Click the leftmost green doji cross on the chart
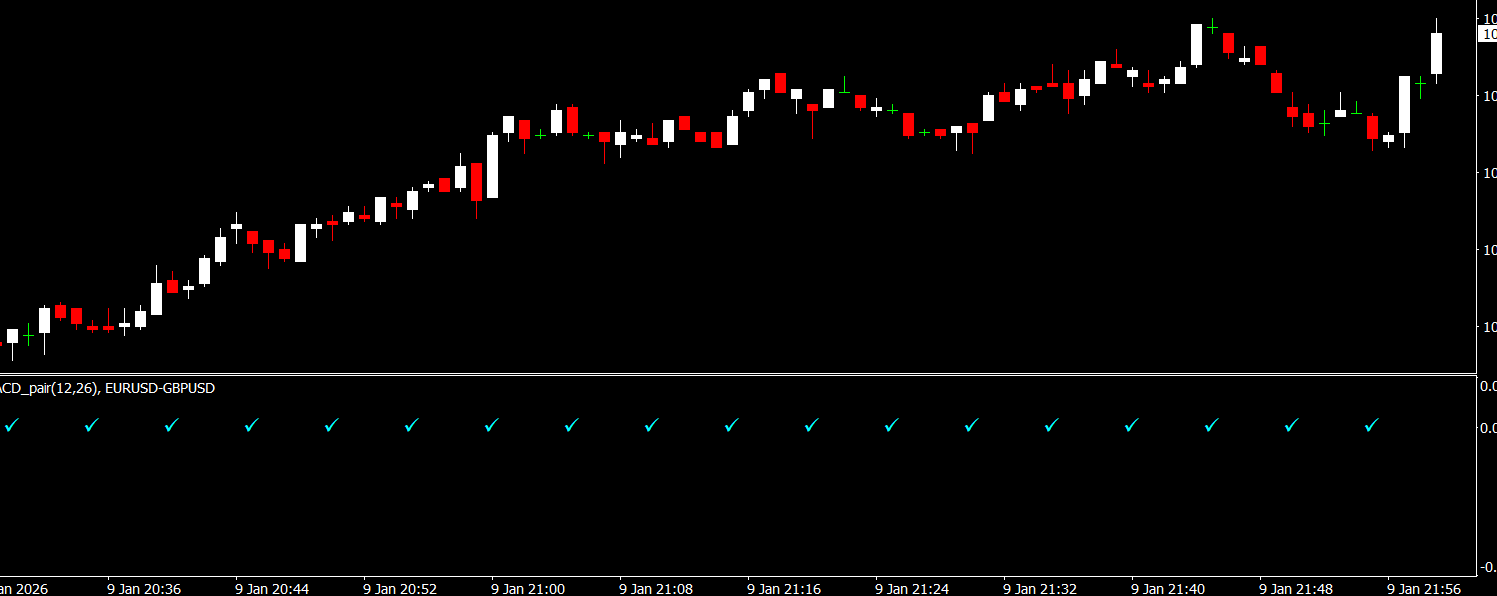 pyautogui.click(x=28, y=336)
